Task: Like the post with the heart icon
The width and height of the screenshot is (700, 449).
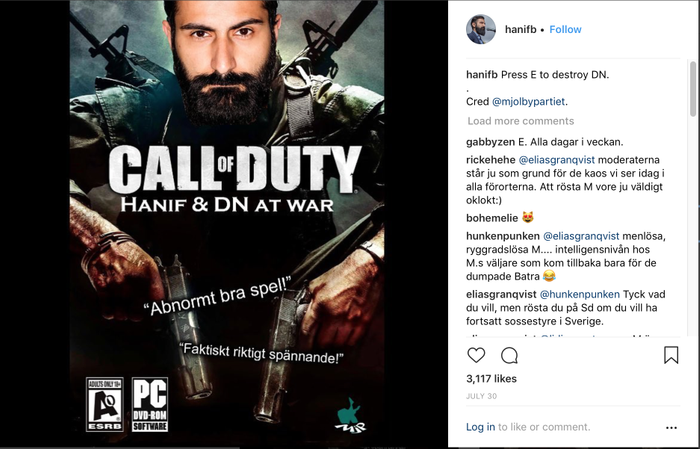Action: (x=476, y=355)
